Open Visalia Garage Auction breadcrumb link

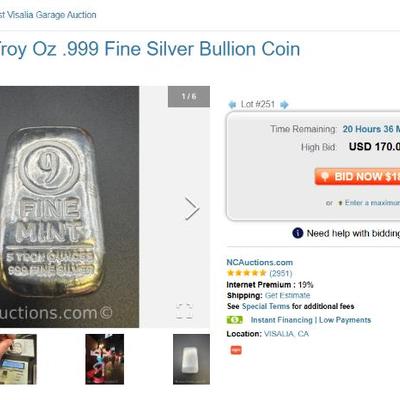click(x=48, y=15)
